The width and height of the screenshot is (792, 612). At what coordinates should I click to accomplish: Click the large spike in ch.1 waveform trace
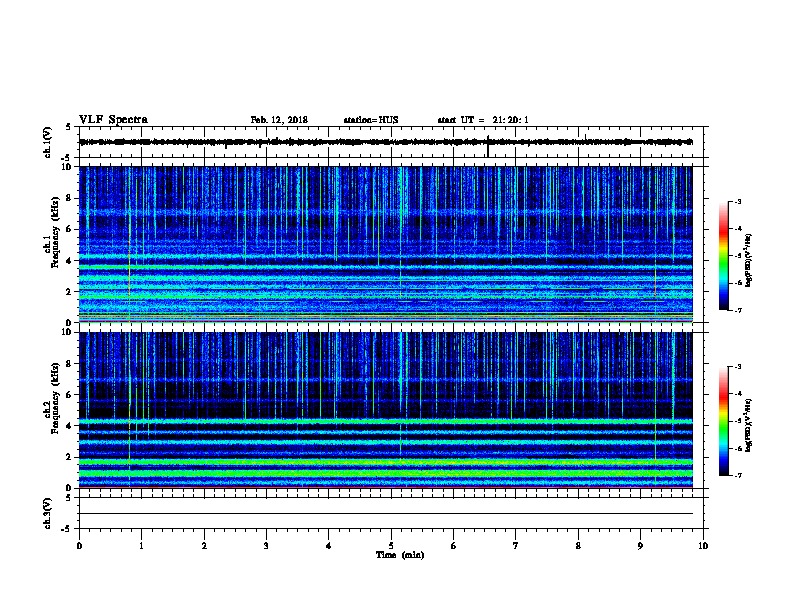tap(488, 146)
